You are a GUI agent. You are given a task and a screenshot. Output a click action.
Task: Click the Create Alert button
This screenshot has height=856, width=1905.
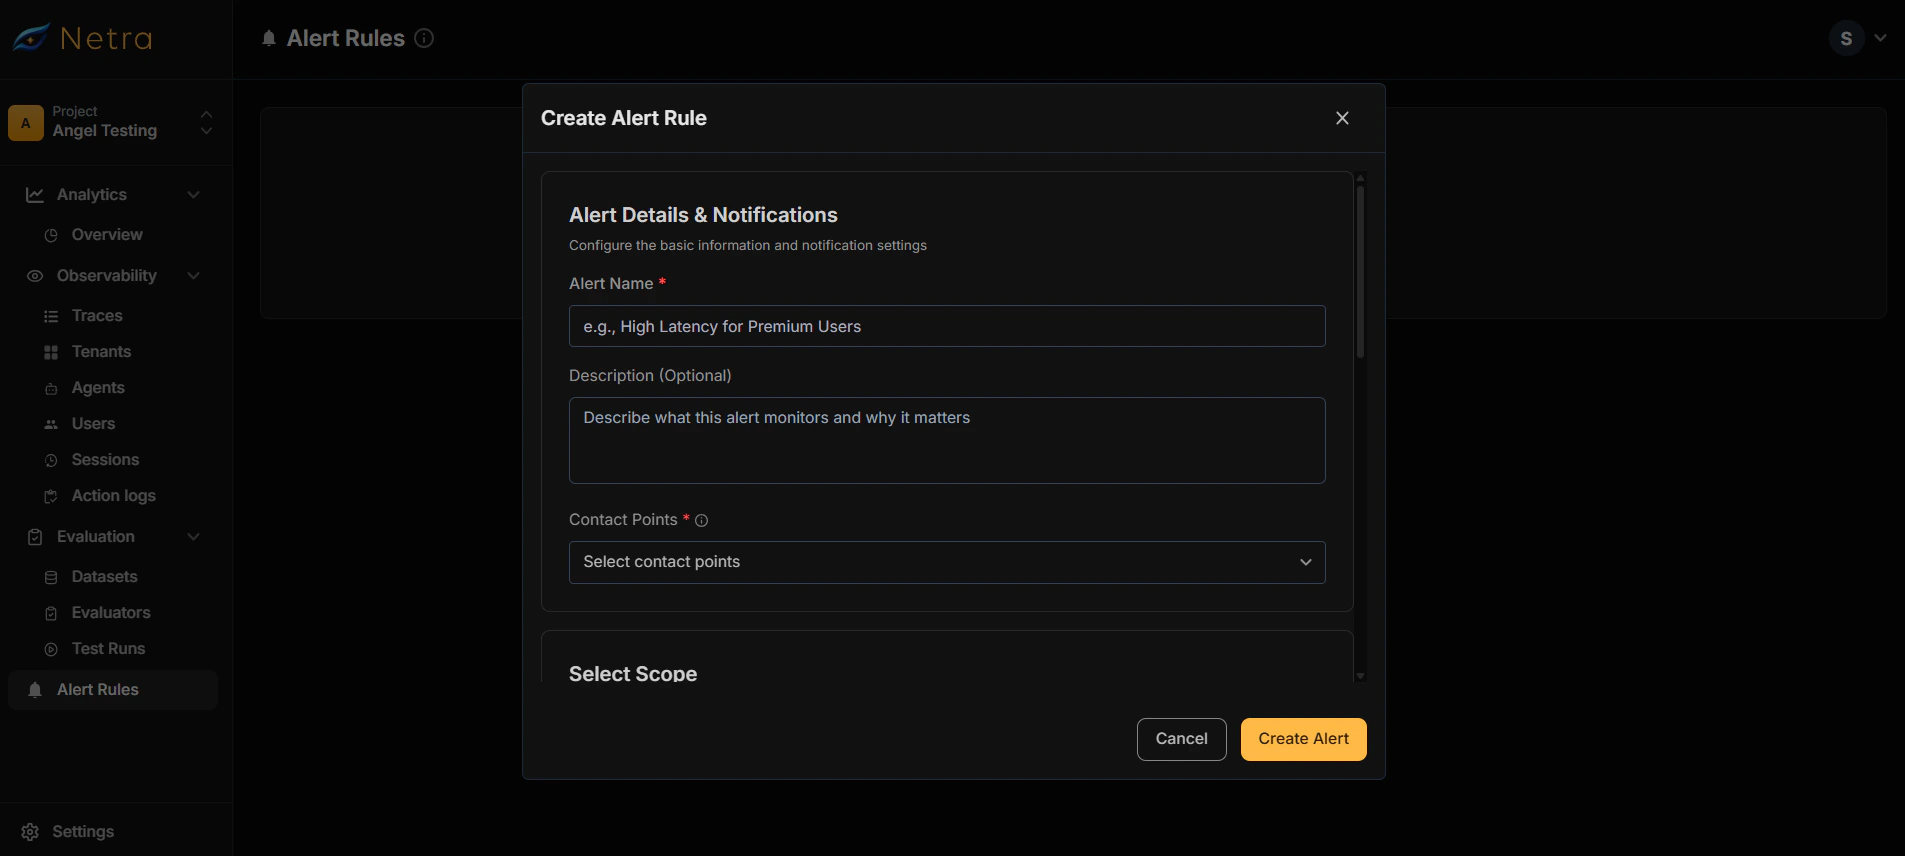(x=1303, y=739)
